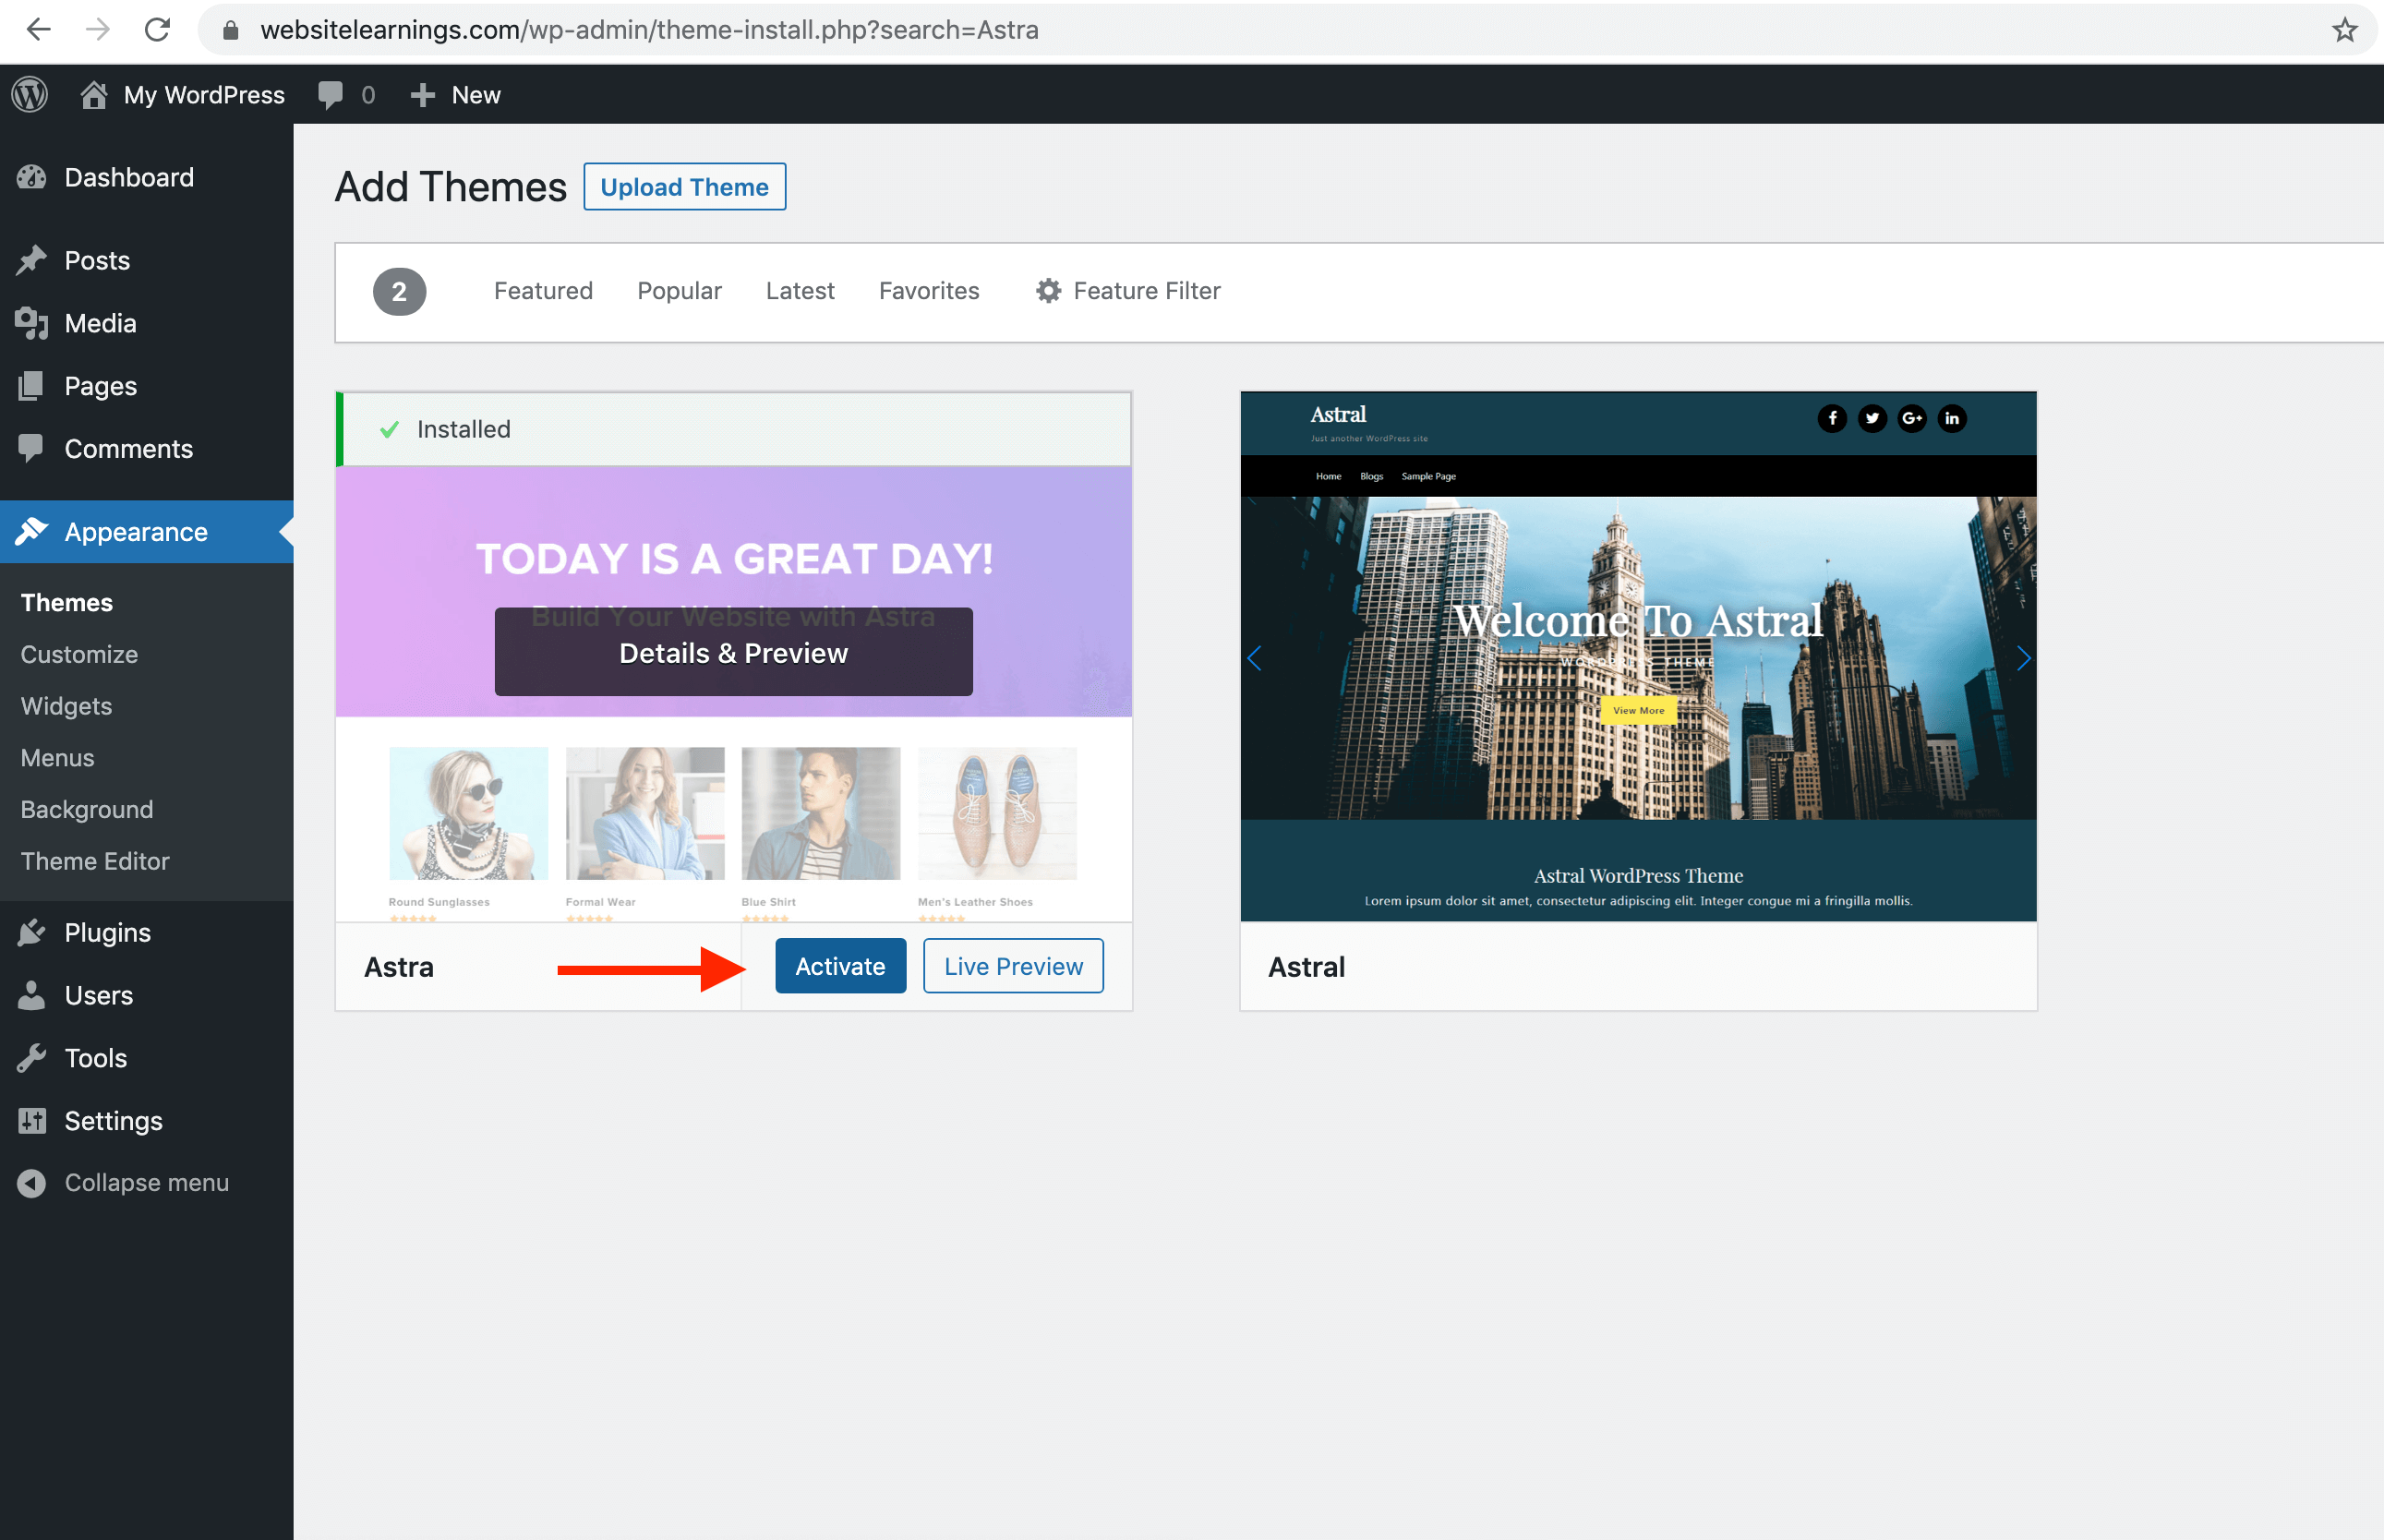Click the Astra theme name
The height and width of the screenshot is (1540, 2384).
pos(399,967)
